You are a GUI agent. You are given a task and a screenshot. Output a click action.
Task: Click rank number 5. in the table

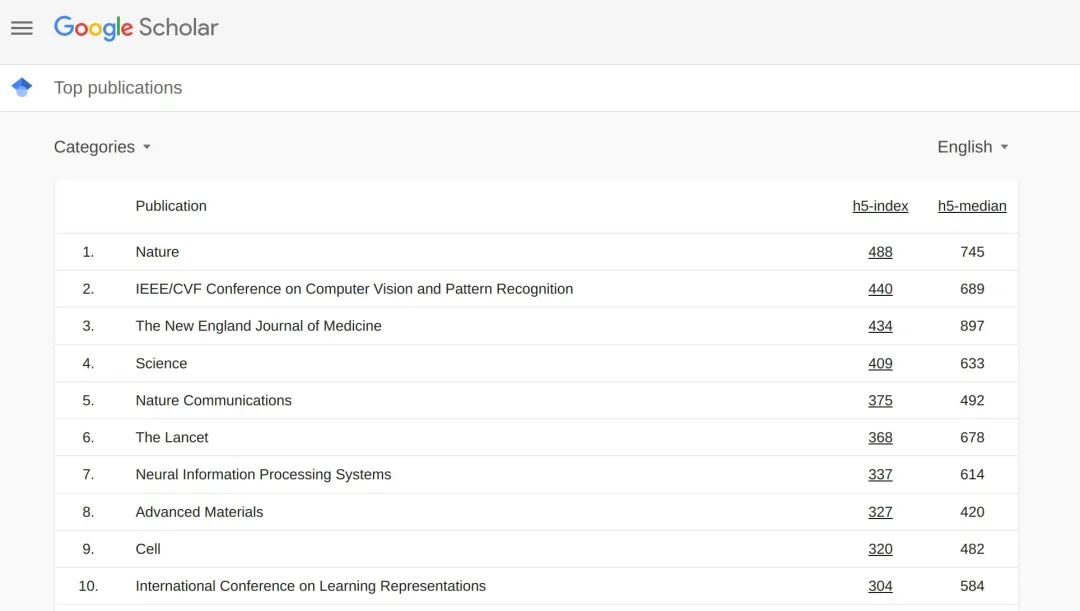pyautogui.click(x=88, y=400)
